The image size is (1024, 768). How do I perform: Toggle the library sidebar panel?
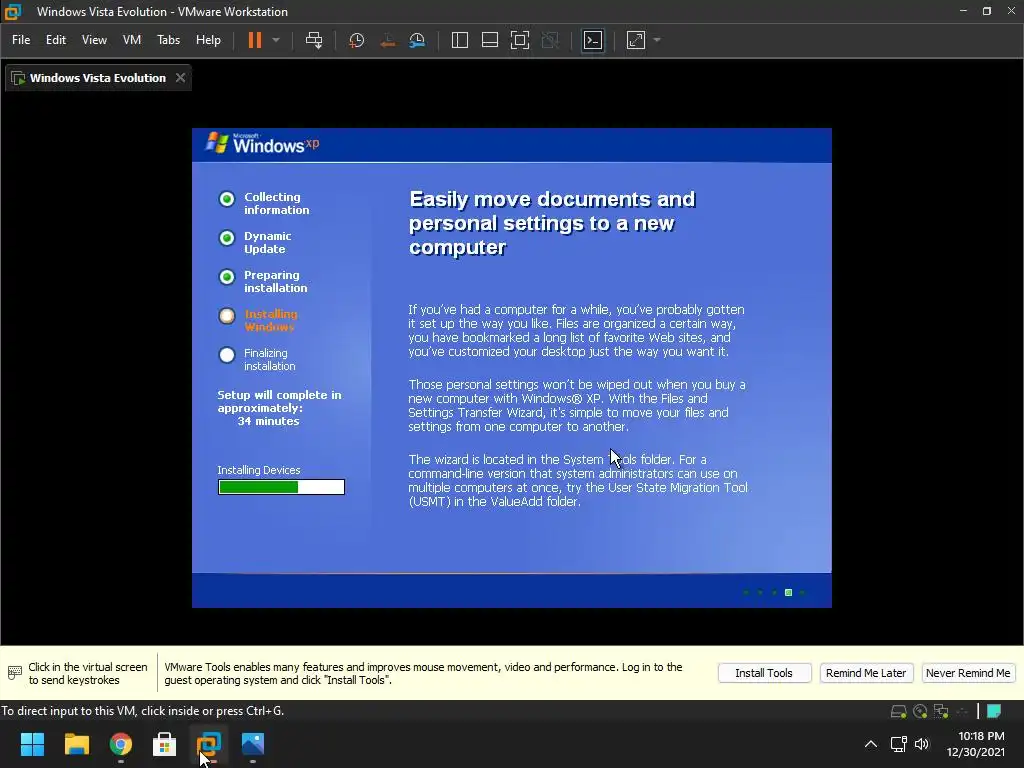[x=460, y=40]
